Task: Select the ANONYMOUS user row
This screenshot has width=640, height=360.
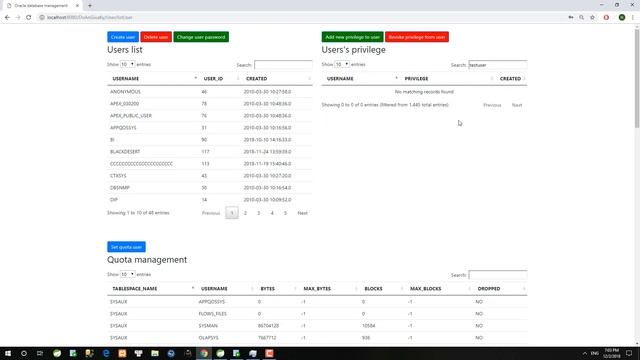Action: 210,92
